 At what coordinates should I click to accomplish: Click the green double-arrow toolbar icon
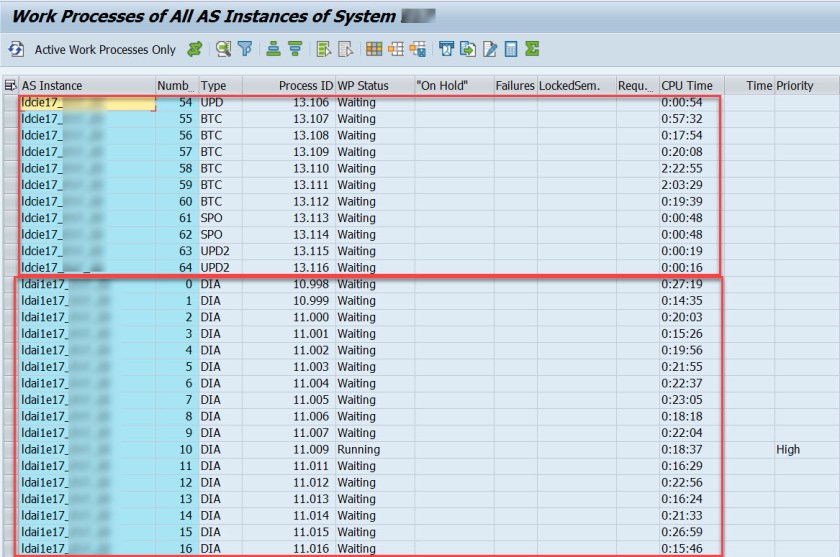tap(195, 49)
